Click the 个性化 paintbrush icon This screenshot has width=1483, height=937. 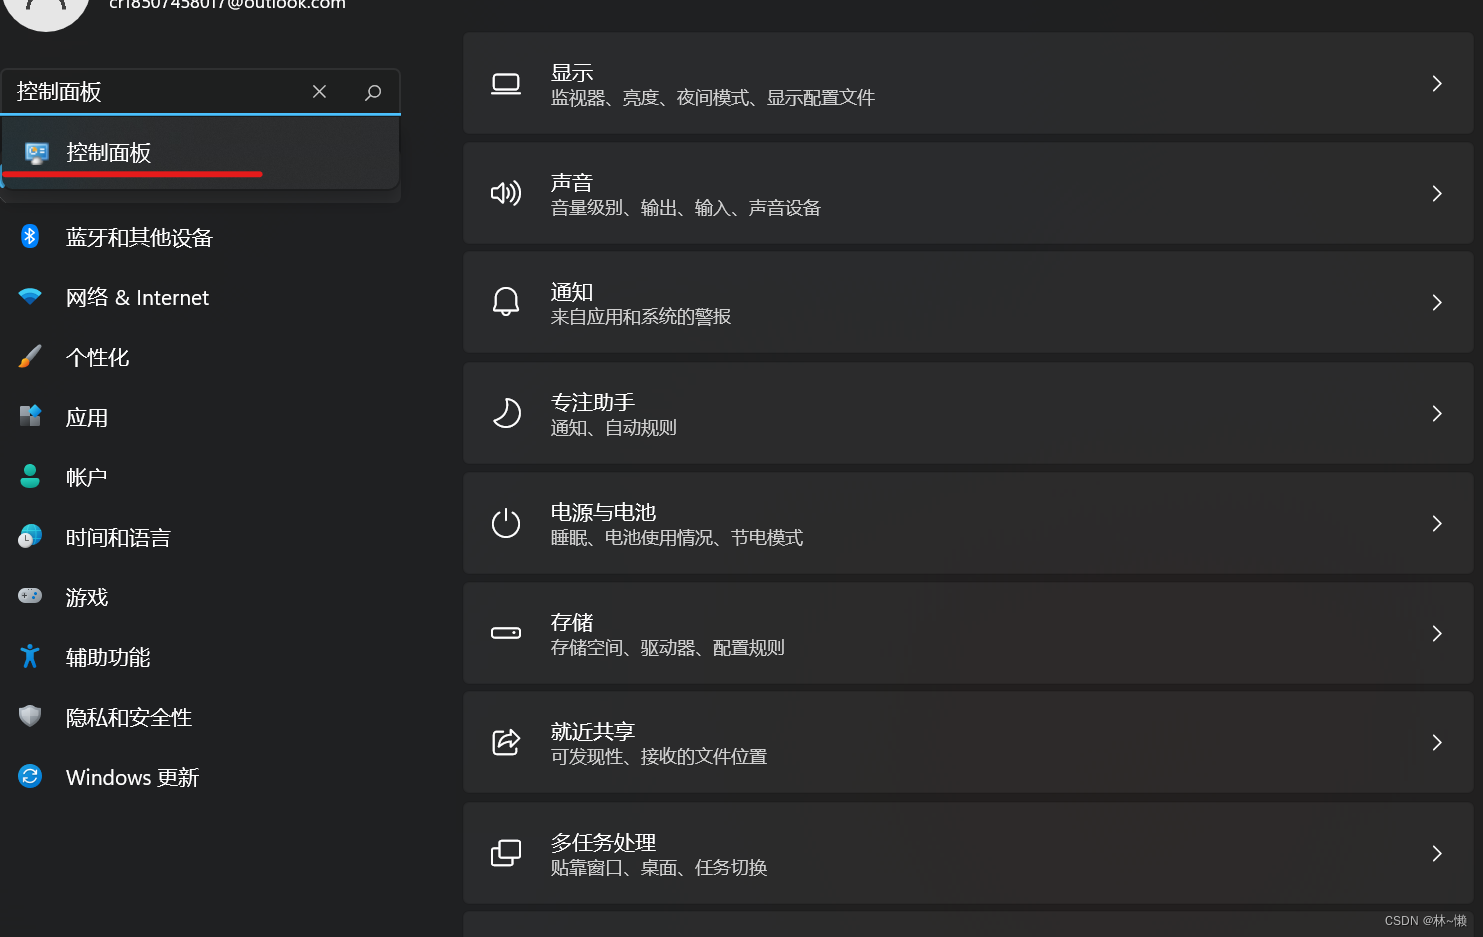tap(30, 357)
